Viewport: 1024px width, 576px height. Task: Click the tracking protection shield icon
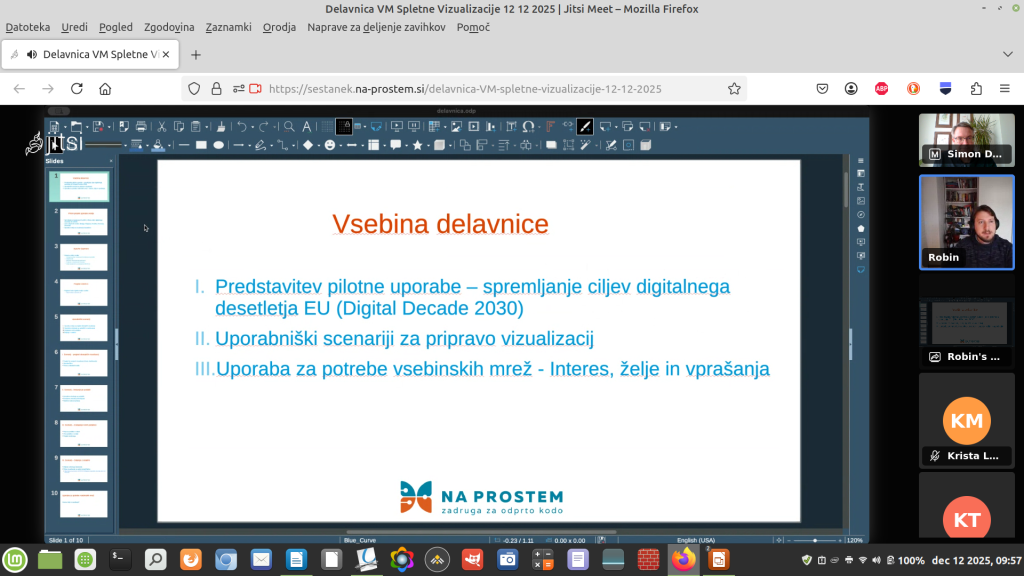click(195, 89)
